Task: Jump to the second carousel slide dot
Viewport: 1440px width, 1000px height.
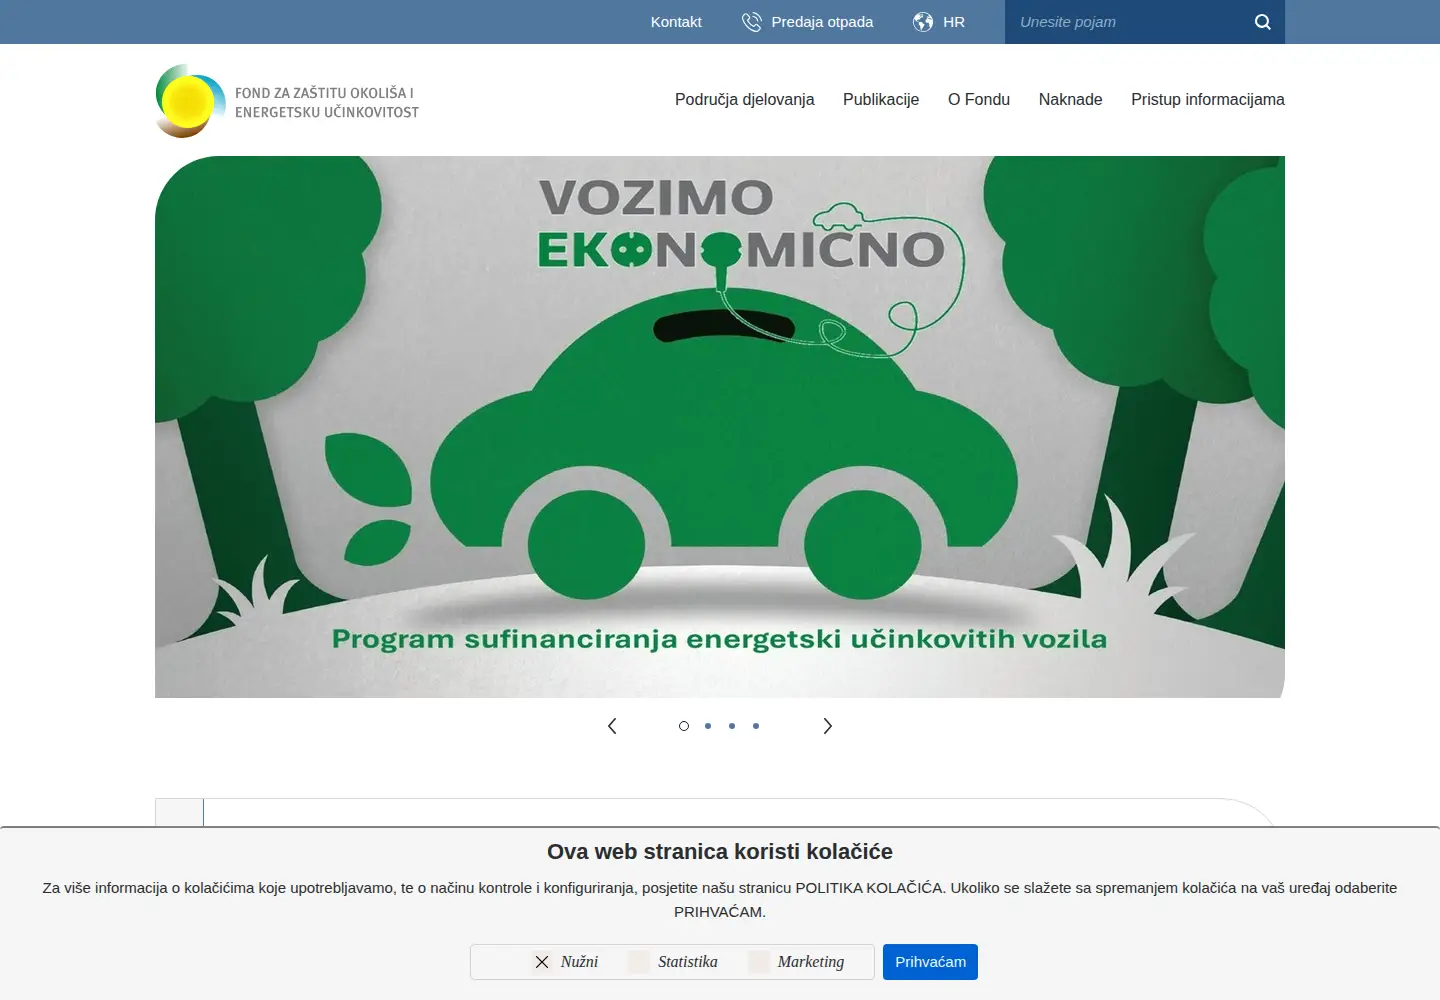Action: (708, 726)
